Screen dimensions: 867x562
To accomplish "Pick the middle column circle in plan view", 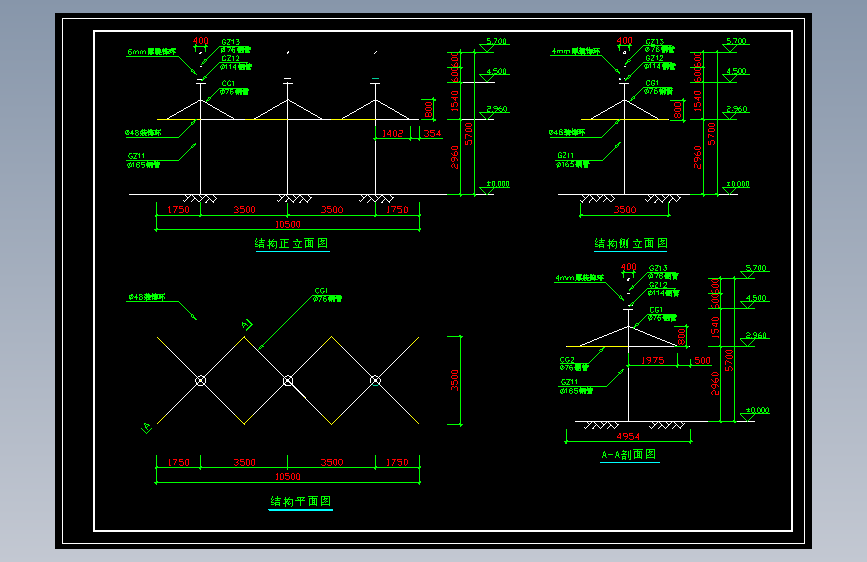I will pyautogui.click(x=288, y=381).
